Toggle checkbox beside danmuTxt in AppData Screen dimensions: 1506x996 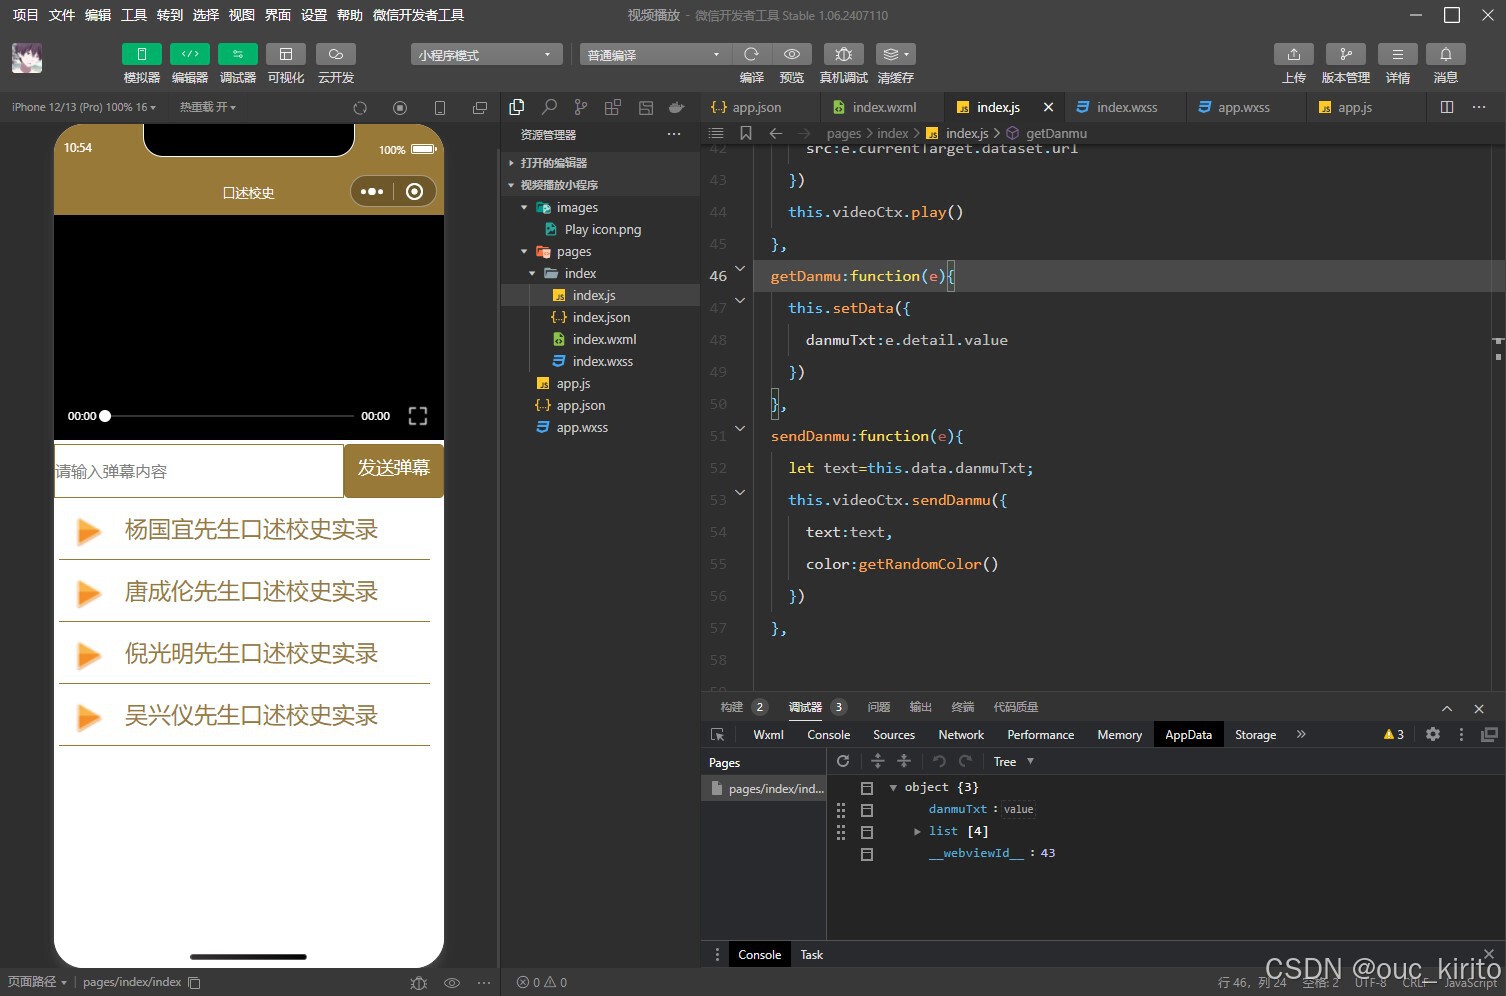867,810
